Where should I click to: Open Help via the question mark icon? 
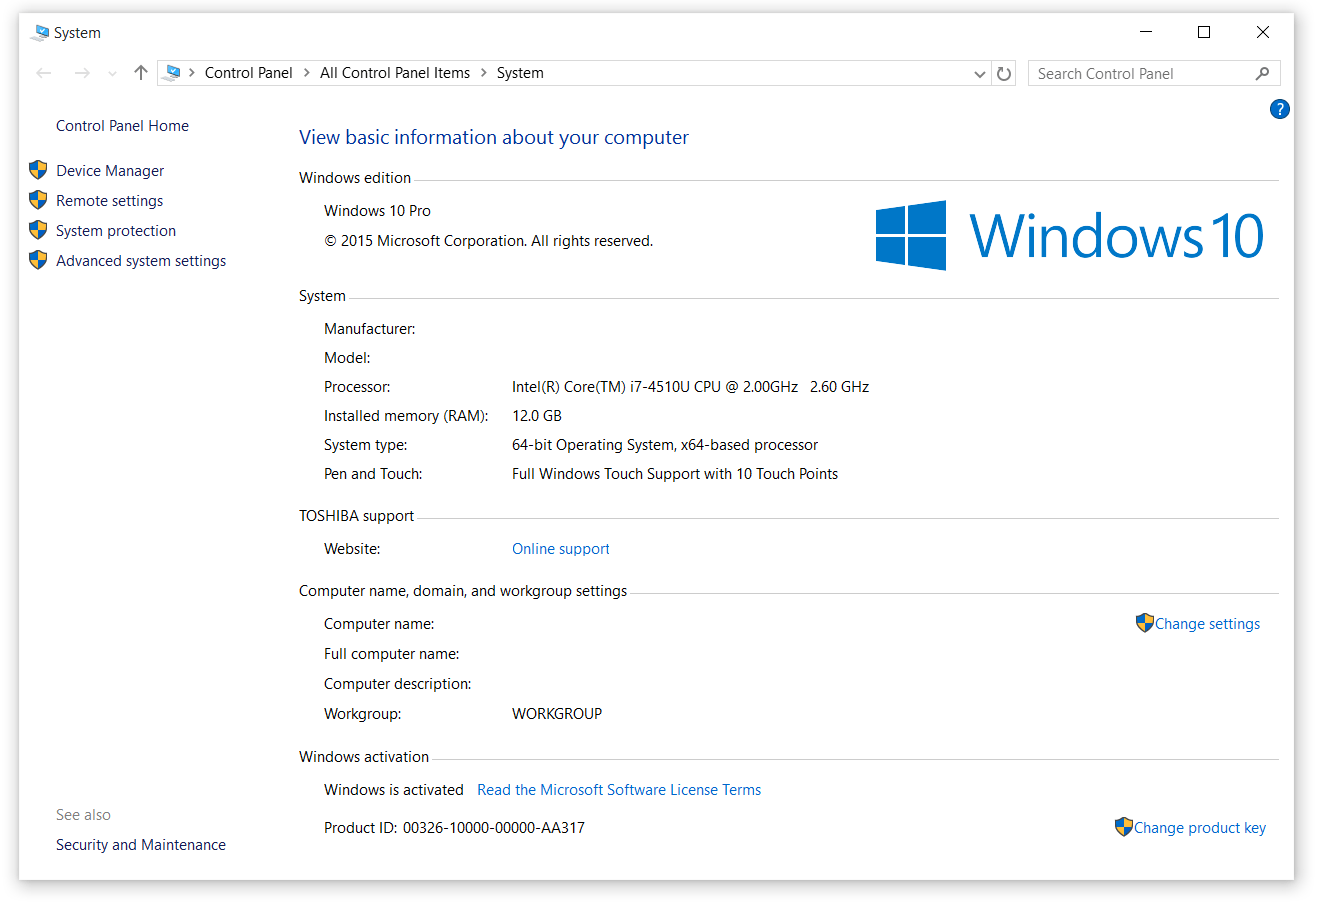coord(1280,109)
